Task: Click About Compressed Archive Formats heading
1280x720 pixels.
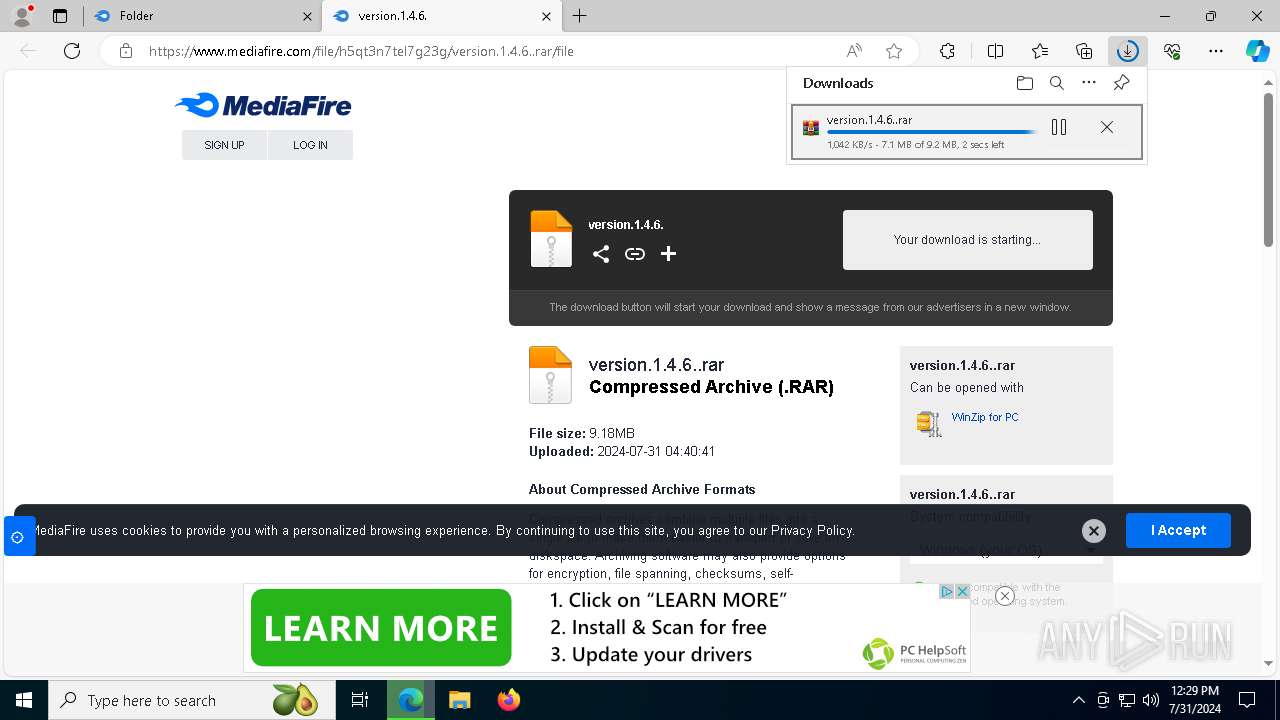Action: (x=642, y=489)
